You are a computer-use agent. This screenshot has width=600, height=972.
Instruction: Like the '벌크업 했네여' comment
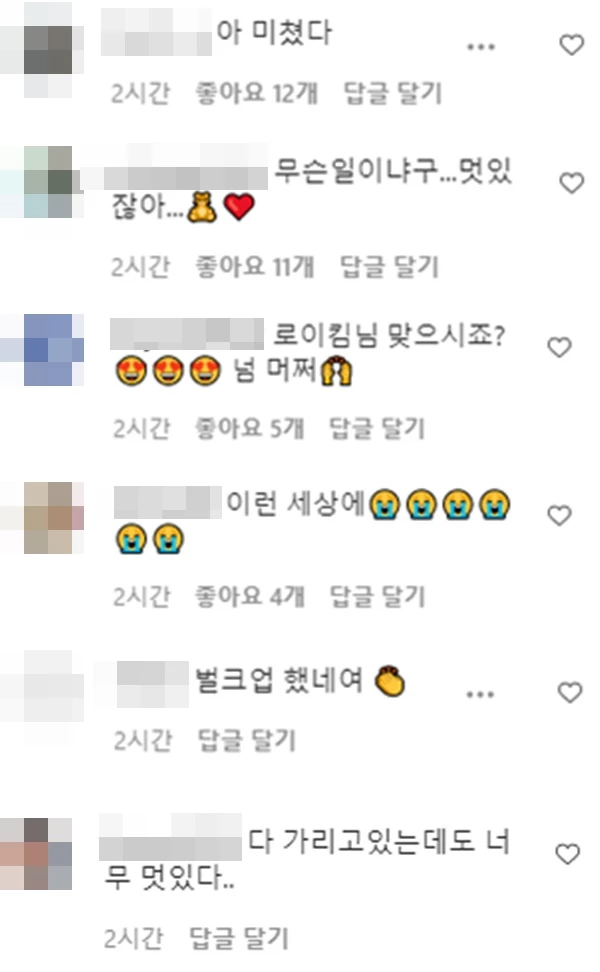click(x=570, y=692)
